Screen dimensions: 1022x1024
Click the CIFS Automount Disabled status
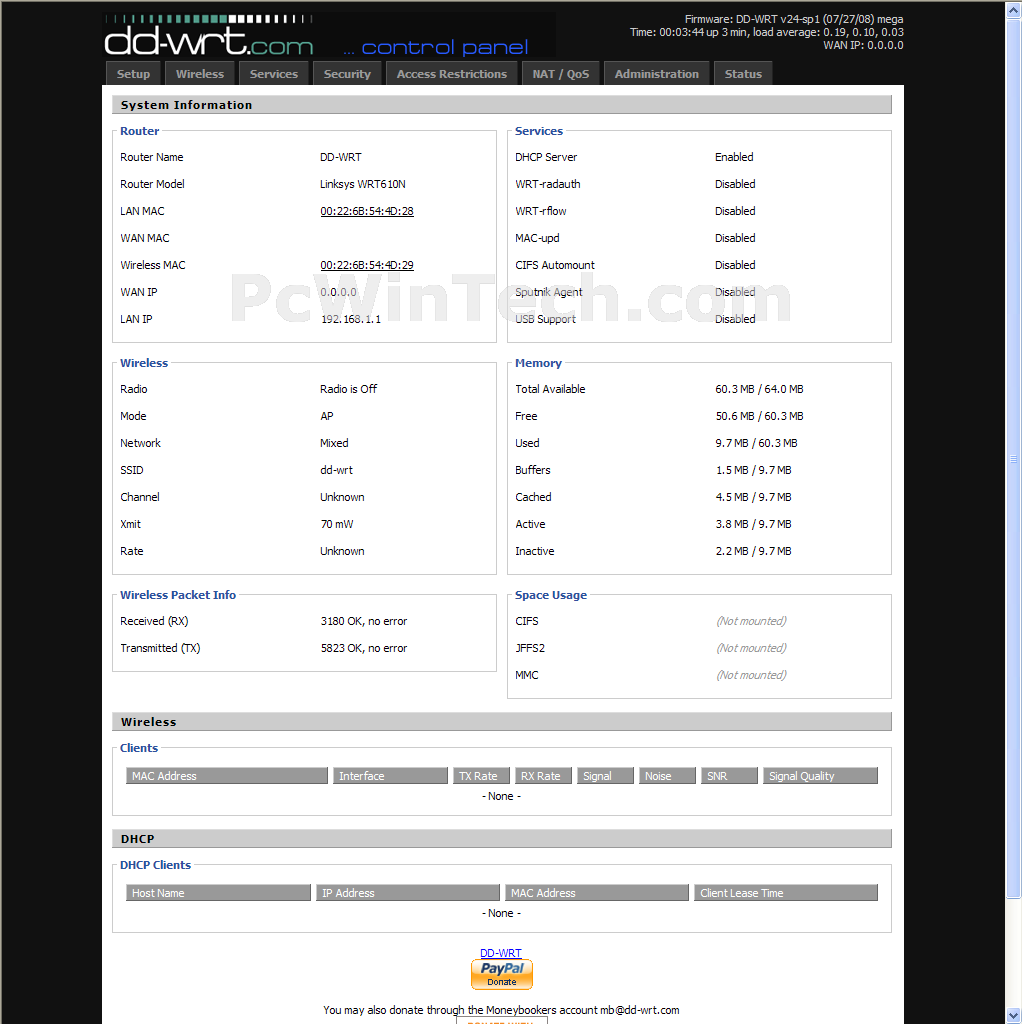735,265
